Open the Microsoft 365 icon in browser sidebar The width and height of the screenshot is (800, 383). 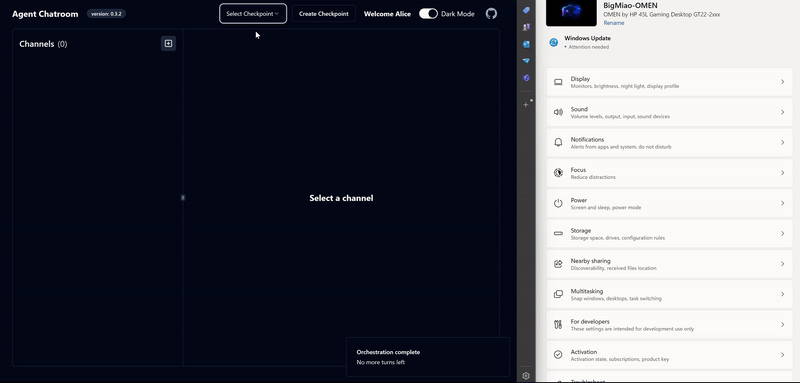[526, 78]
